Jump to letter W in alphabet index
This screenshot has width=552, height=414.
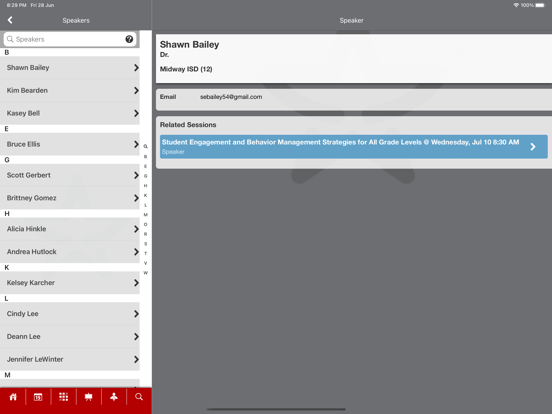point(145,273)
